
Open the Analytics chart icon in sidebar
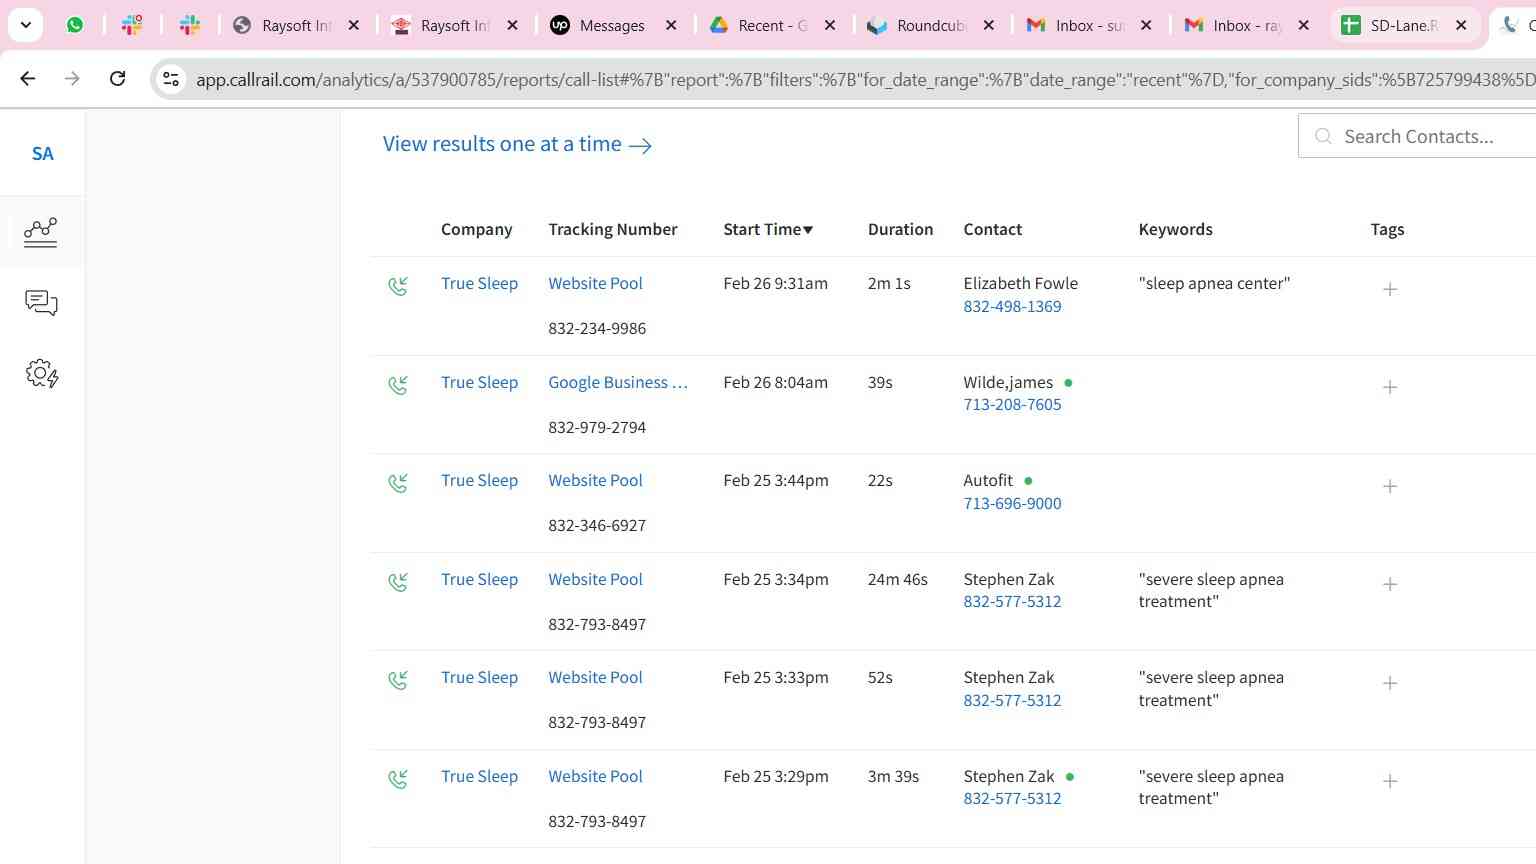click(41, 232)
